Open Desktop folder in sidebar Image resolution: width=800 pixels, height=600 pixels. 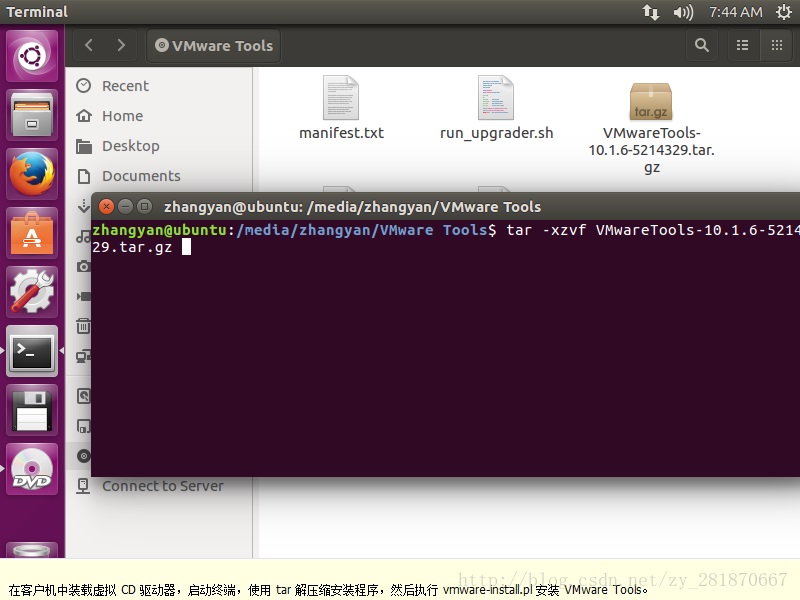(x=159, y=146)
